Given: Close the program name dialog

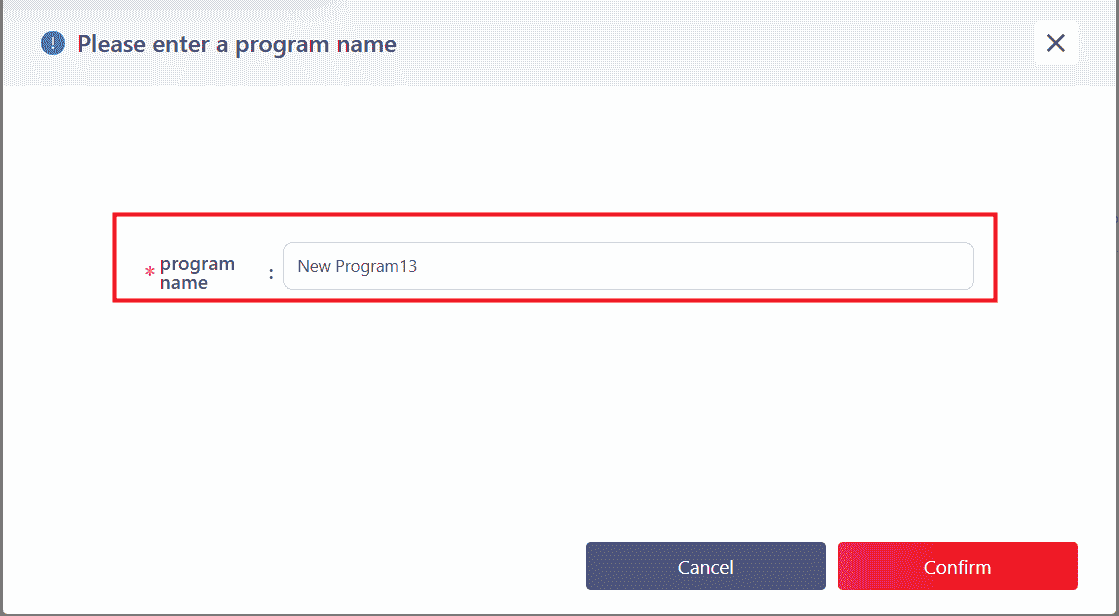Looking at the screenshot, I should click(1056, 43).
